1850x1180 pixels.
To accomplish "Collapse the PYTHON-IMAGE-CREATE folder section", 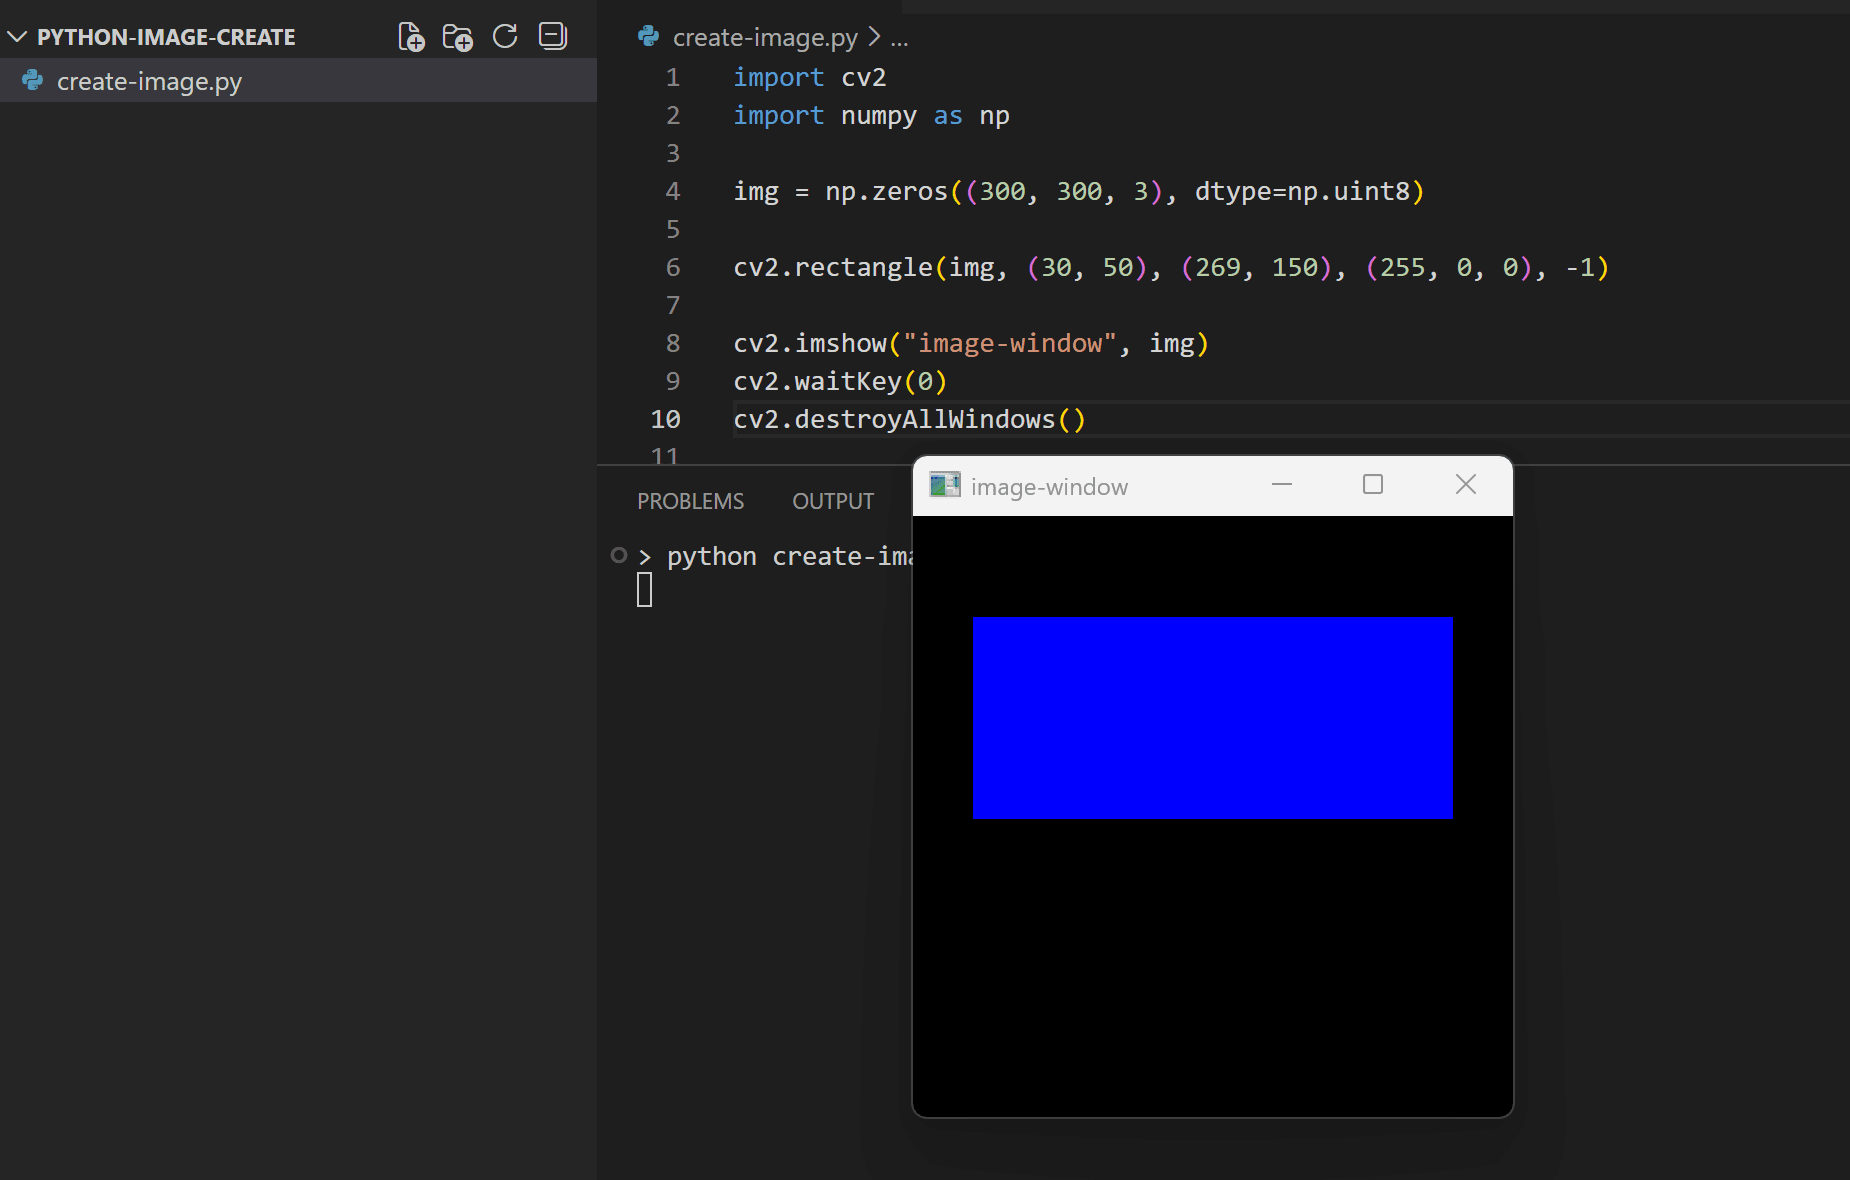I will (x=17, y=37).
